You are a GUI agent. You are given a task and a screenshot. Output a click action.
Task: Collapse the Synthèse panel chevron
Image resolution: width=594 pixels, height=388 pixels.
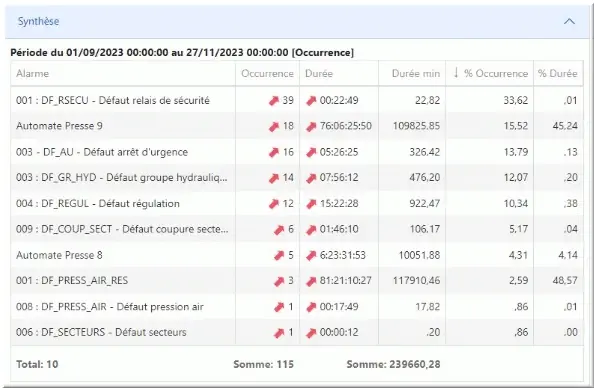pos(569,22)
